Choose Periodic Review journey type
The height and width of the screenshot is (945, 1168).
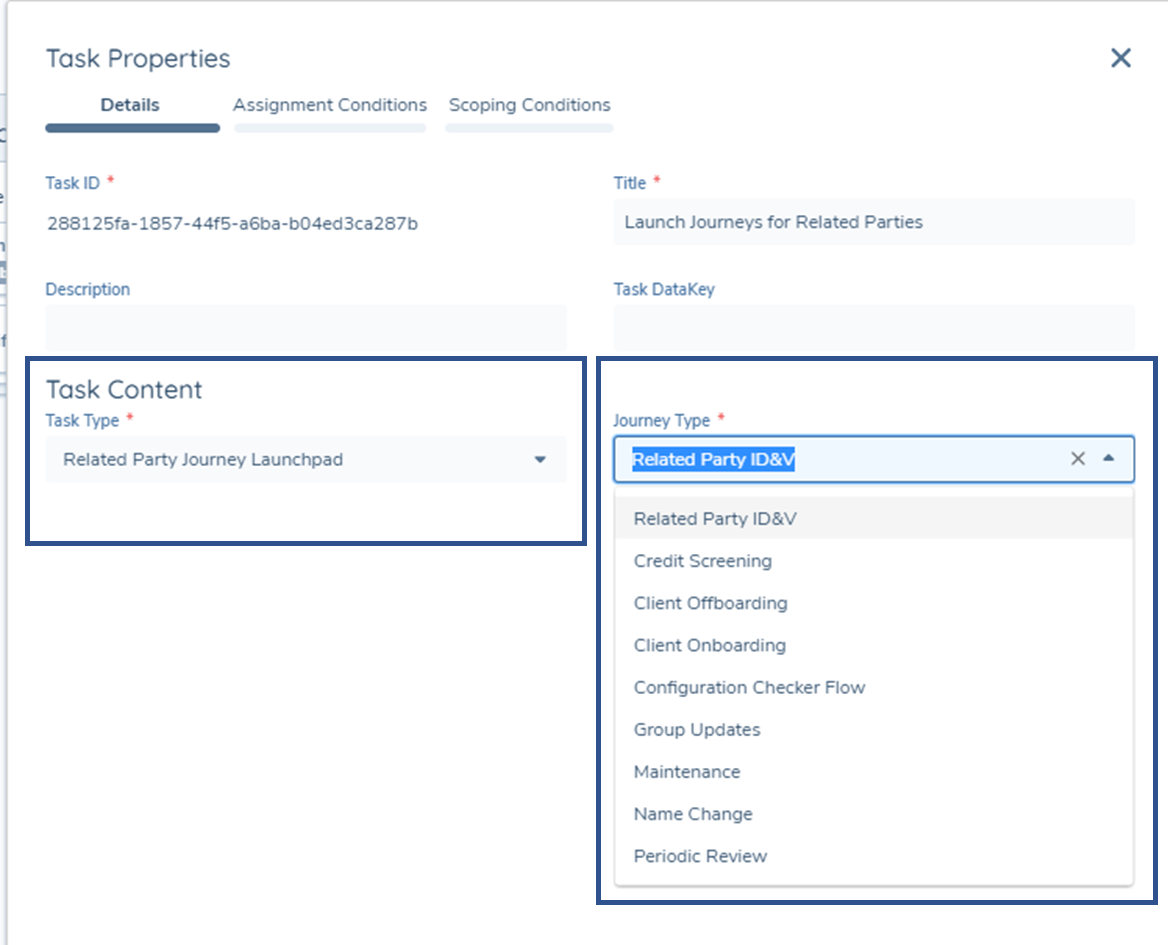tap(700, 856)
